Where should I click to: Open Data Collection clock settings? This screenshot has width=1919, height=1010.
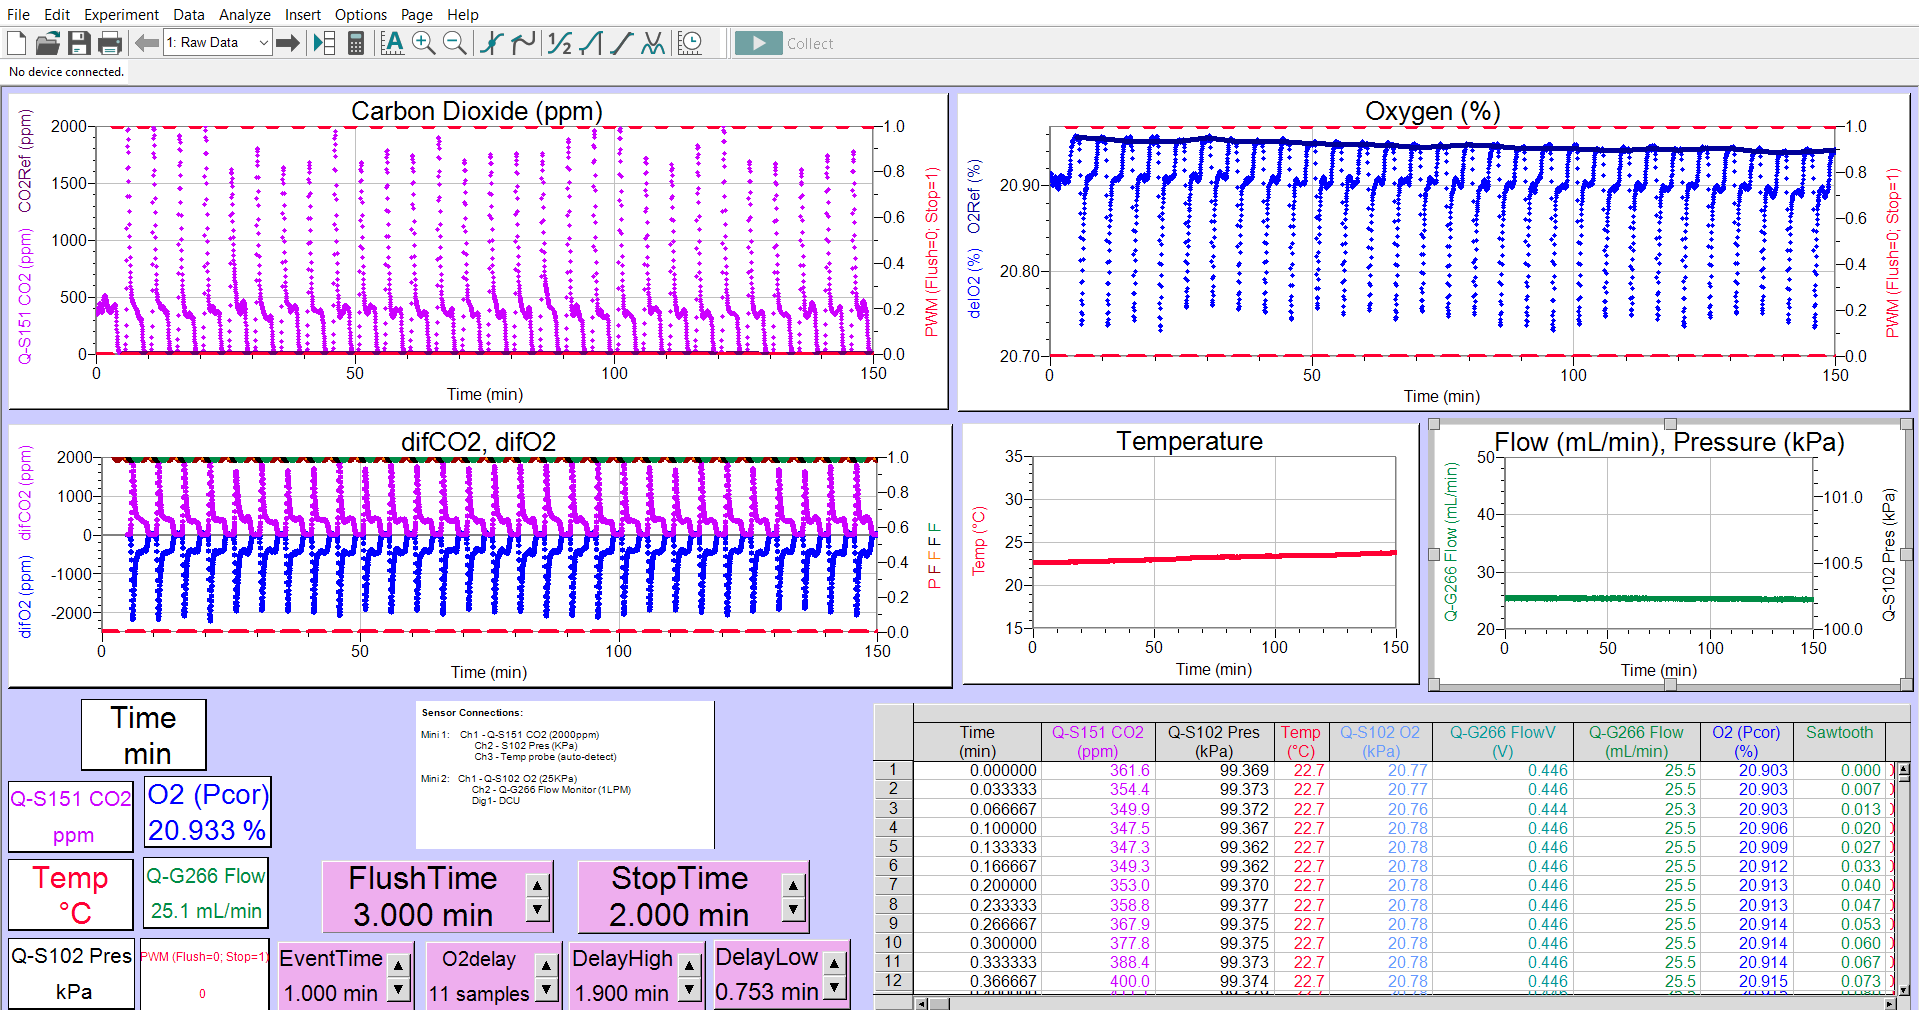[x=690, y=43]
